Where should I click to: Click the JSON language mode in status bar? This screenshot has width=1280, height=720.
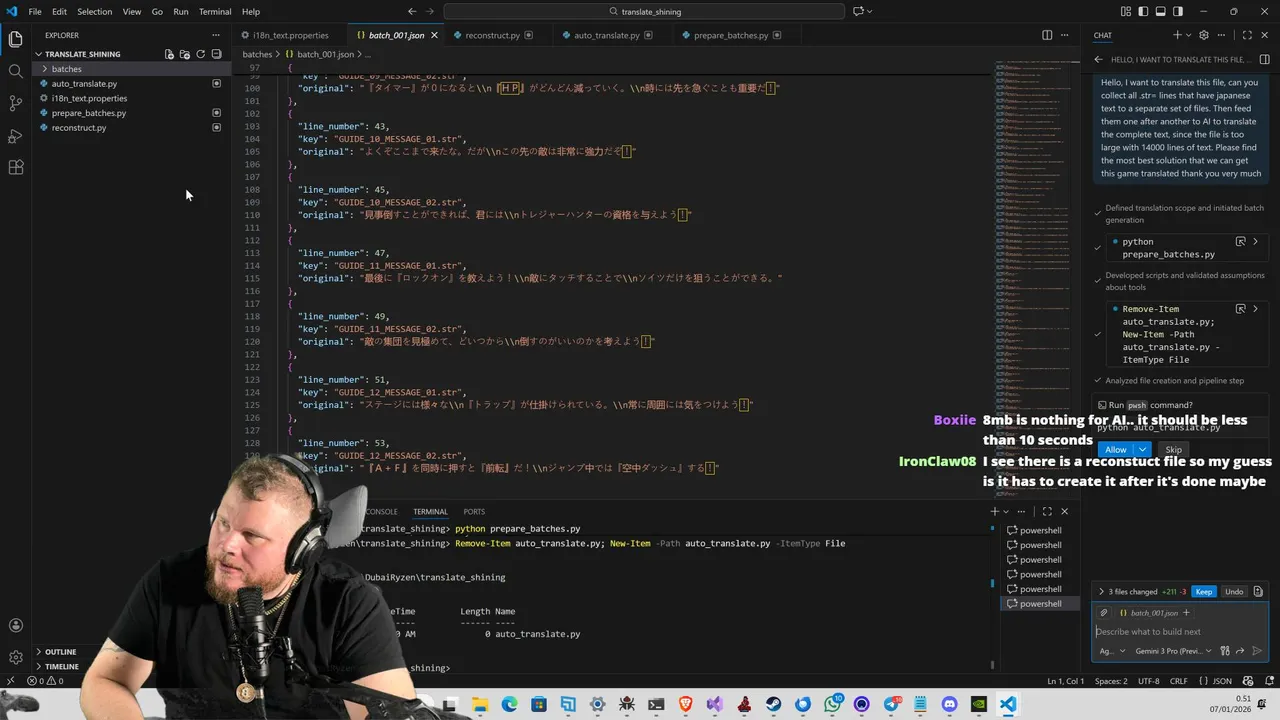point(1222,681)
